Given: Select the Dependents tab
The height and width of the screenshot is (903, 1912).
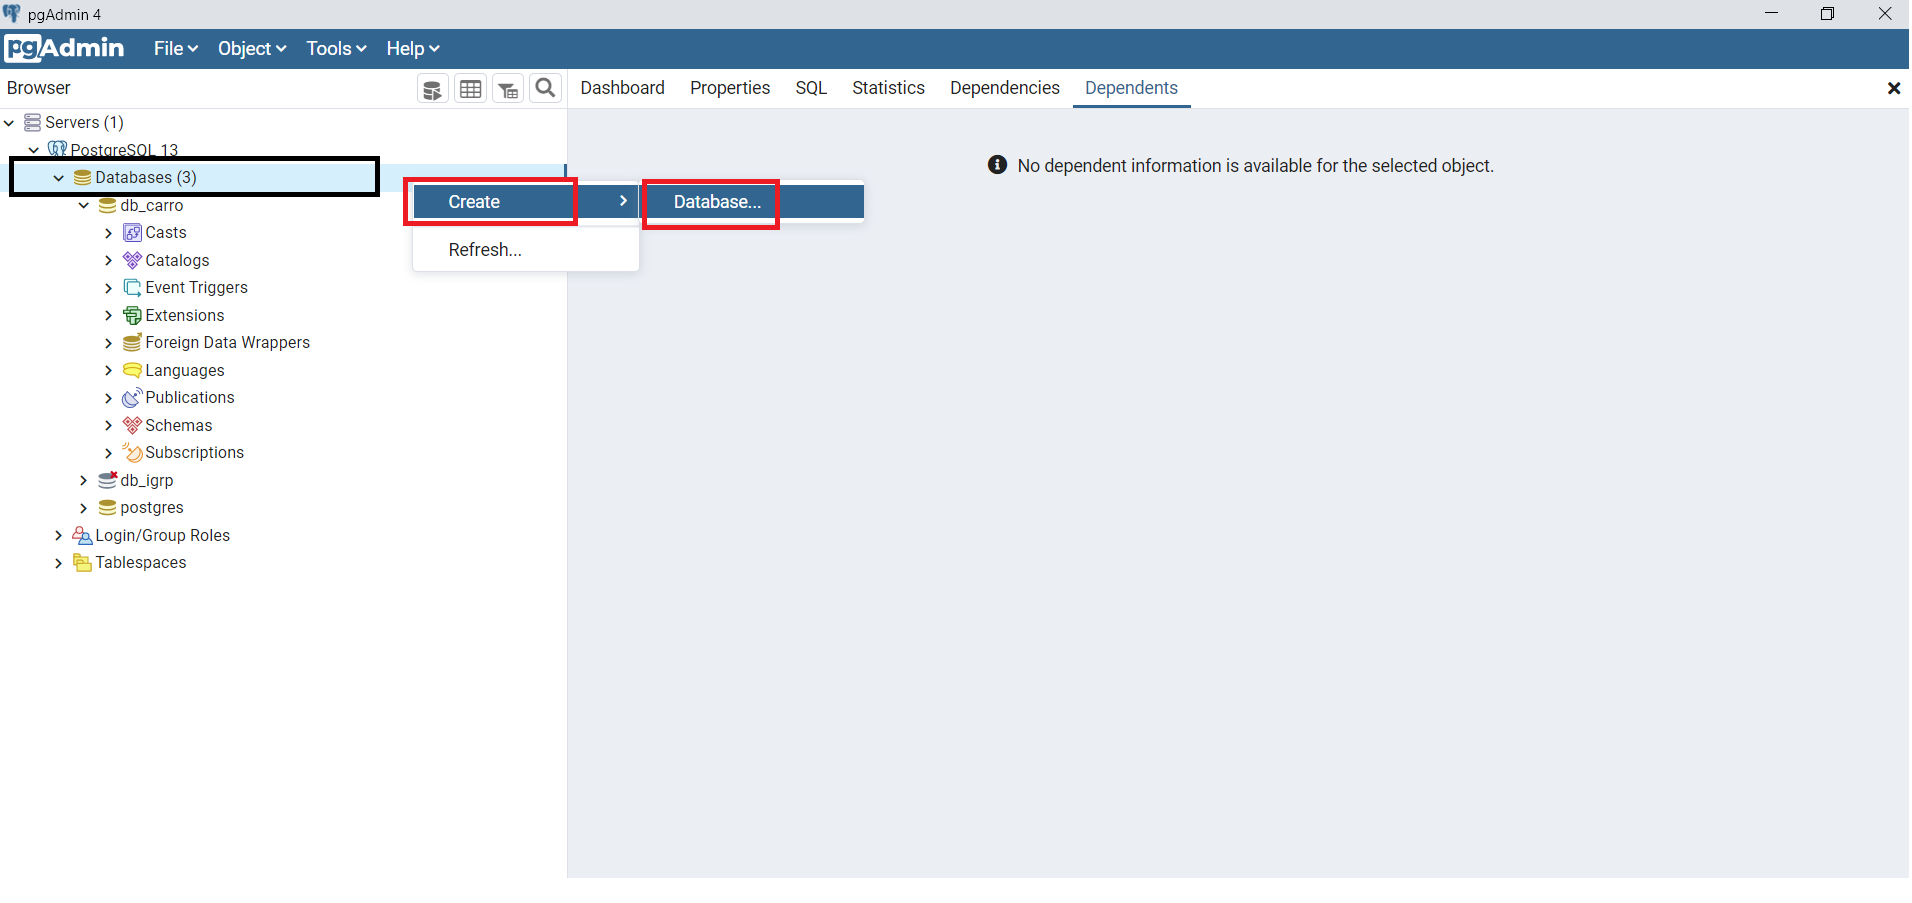Looking at the screenshot, I should [1131, 88].
